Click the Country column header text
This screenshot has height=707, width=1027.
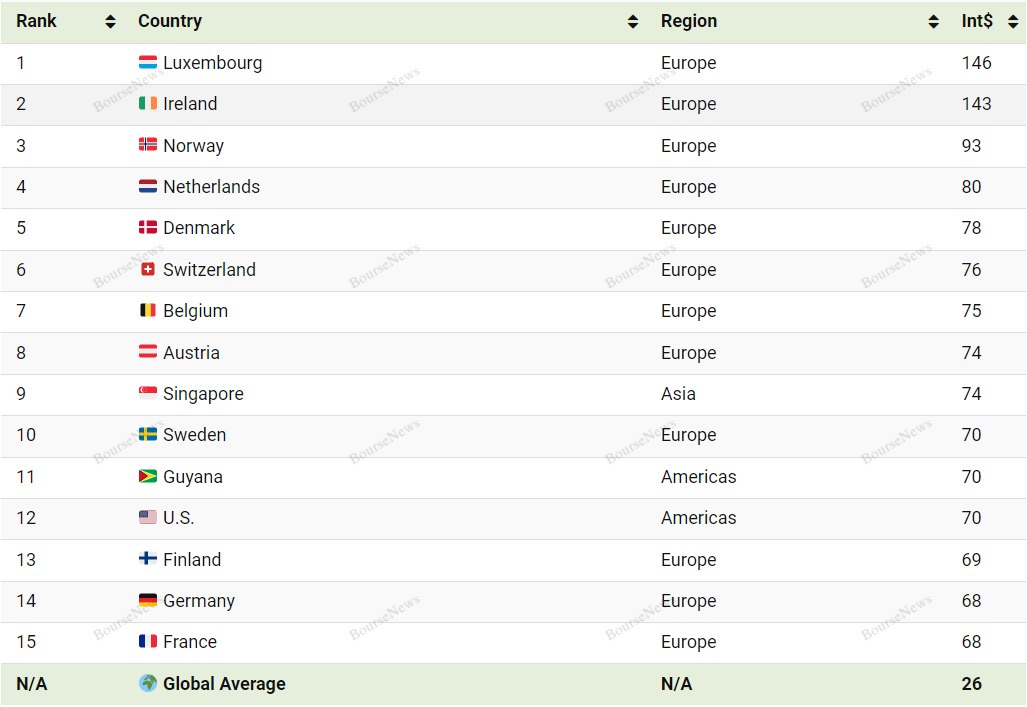(170, 21)
